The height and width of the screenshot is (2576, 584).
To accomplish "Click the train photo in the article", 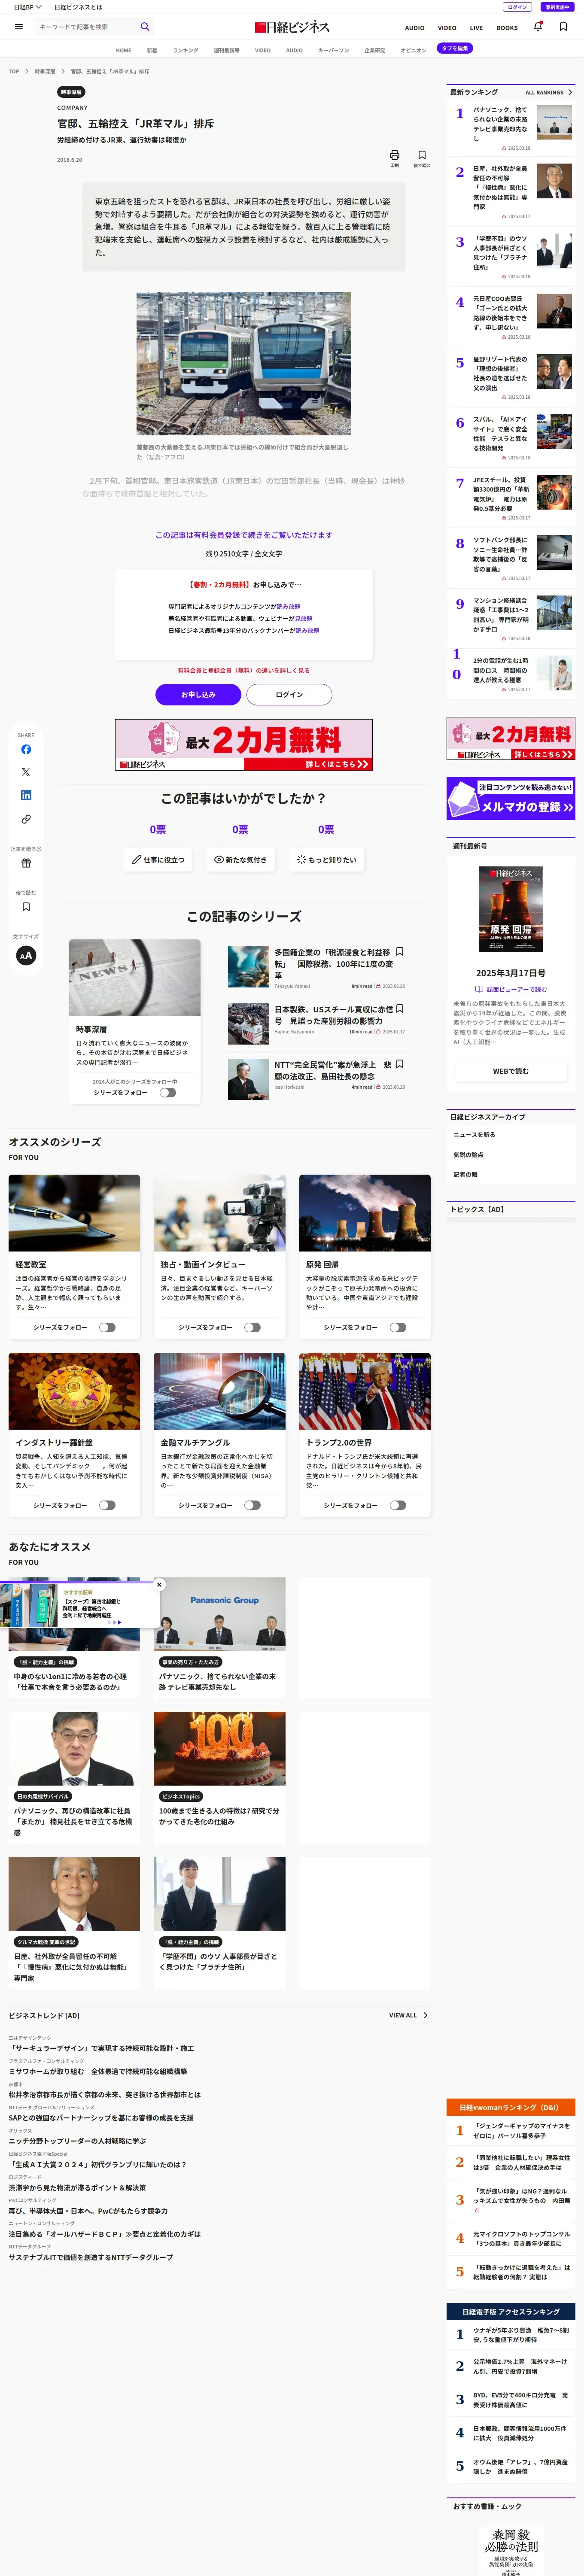I will 244,364.
